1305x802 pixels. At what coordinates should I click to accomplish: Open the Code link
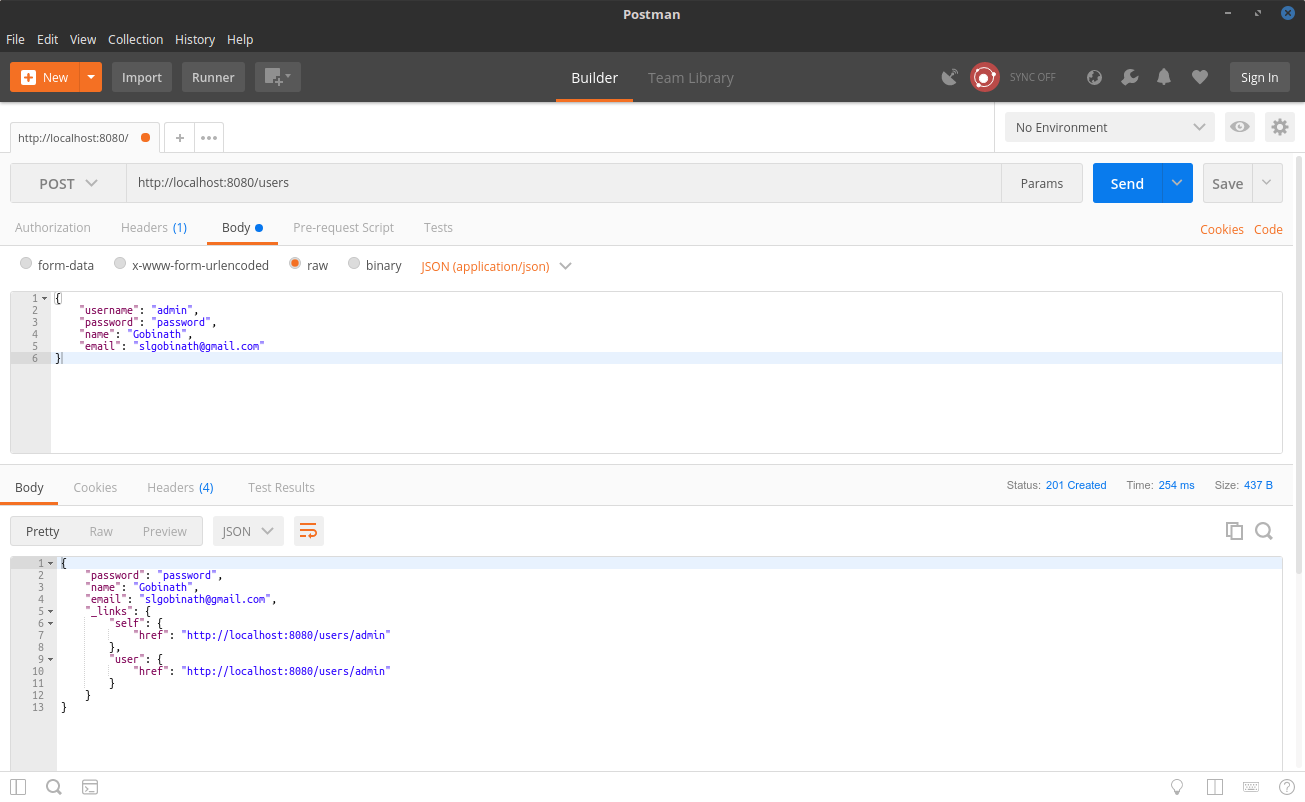1268,229
